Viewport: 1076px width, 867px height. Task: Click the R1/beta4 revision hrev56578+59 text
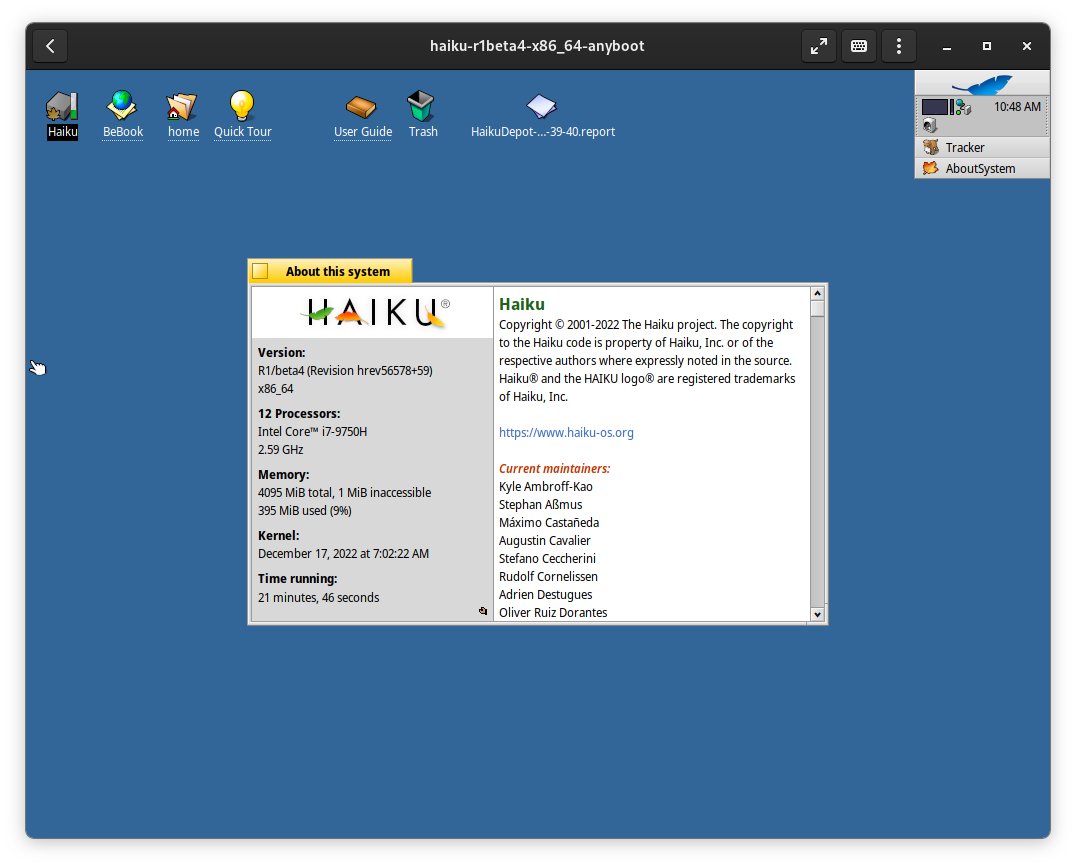pyautogui.click(x=345, y=370)
